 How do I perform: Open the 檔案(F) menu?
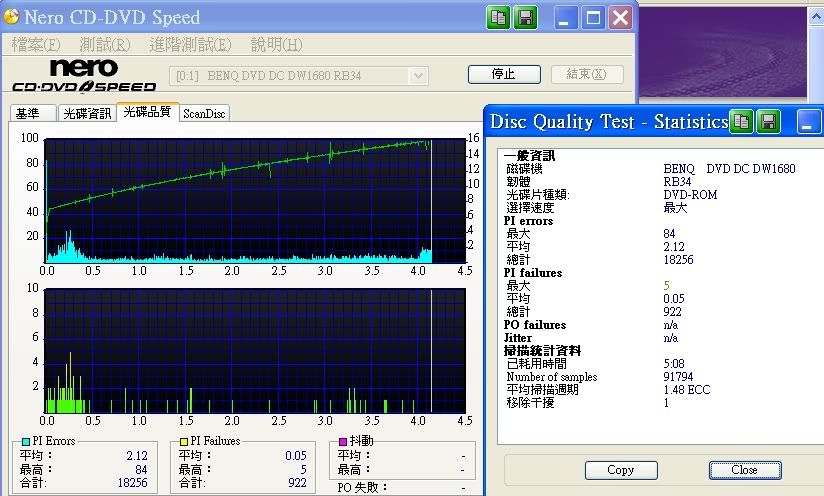click(x=36, y=45)
